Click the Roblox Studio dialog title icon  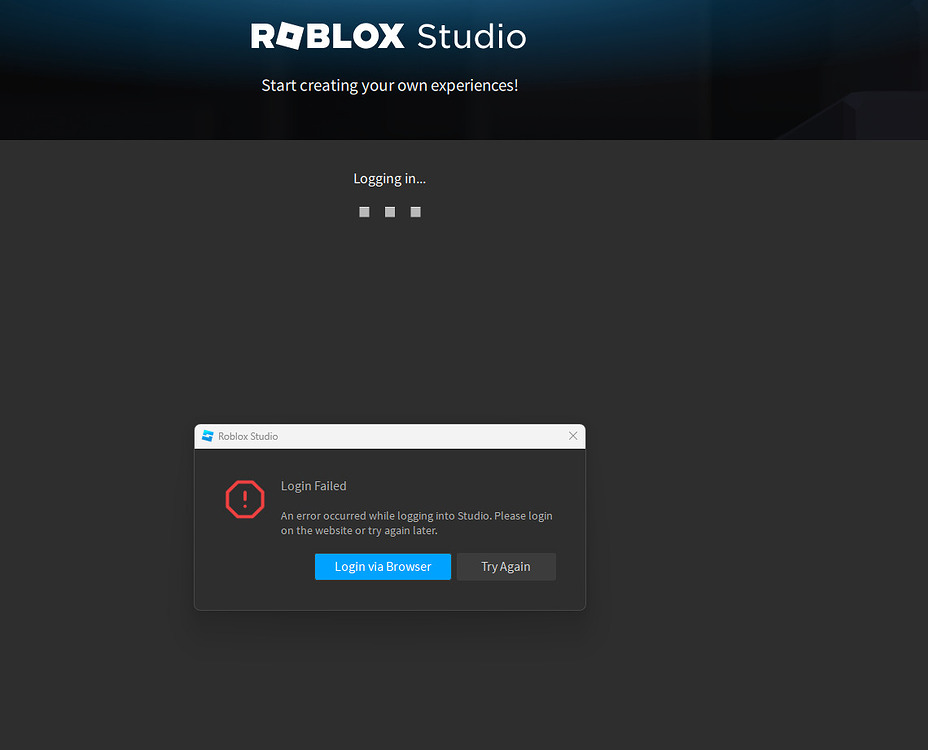point(208,436)
